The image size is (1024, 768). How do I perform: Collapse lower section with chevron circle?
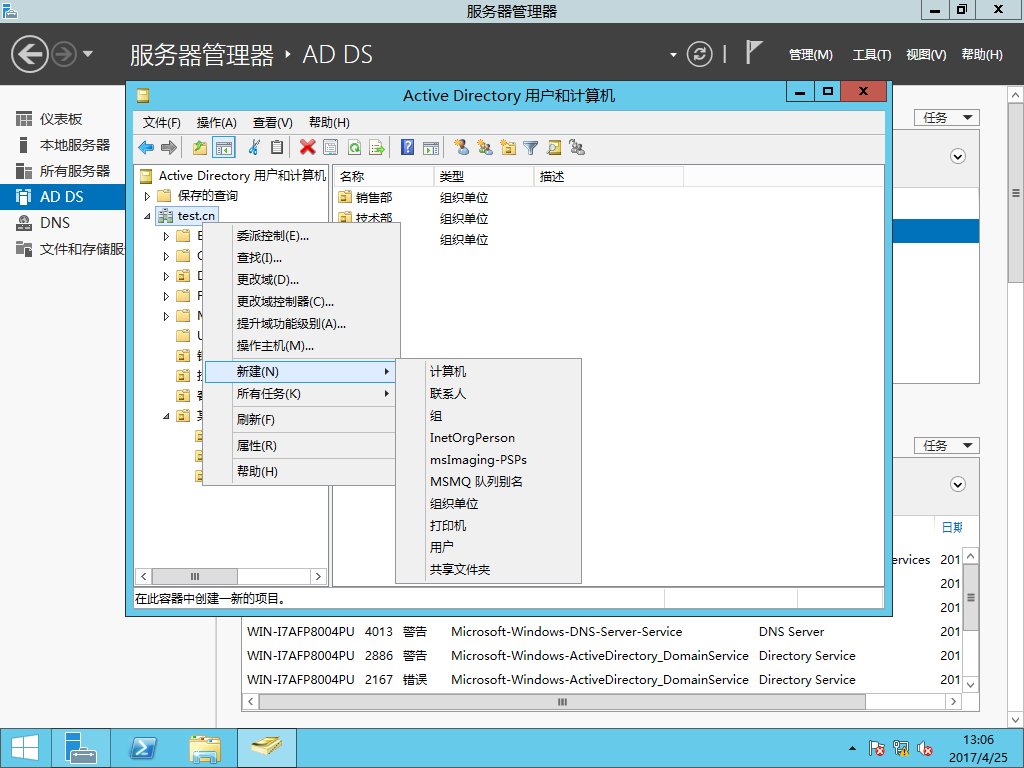[x=958, y=484]
